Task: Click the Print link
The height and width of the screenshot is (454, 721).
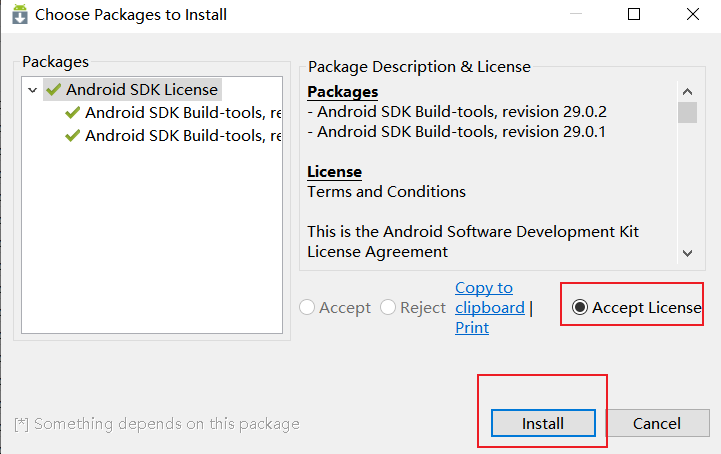Action: click(x=472, y=328)
